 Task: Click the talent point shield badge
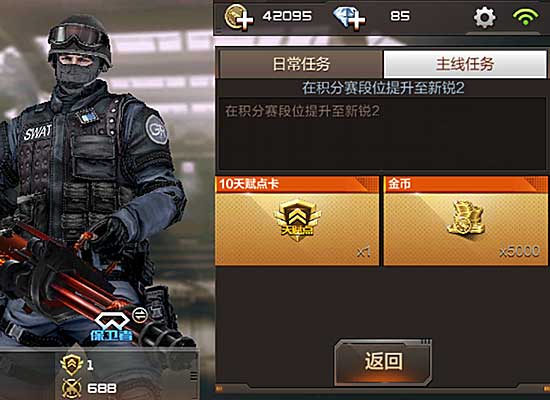[x=297, y=220]
